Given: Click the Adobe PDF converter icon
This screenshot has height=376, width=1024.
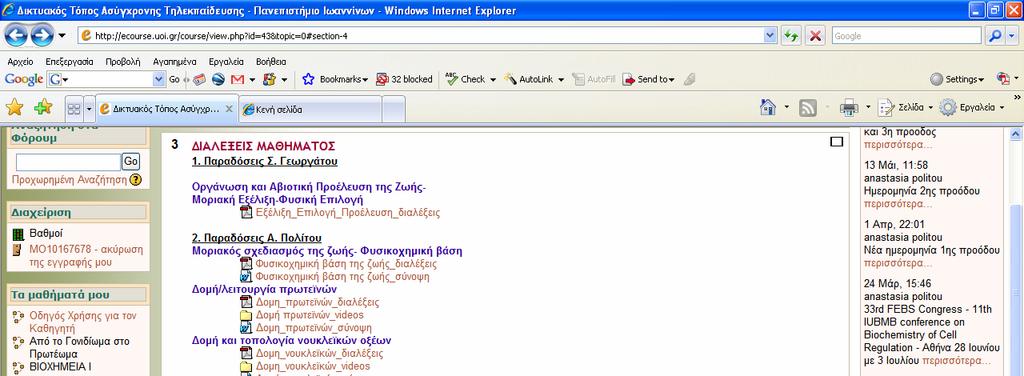Looking at the screenshot, I should pos(1003,79).
